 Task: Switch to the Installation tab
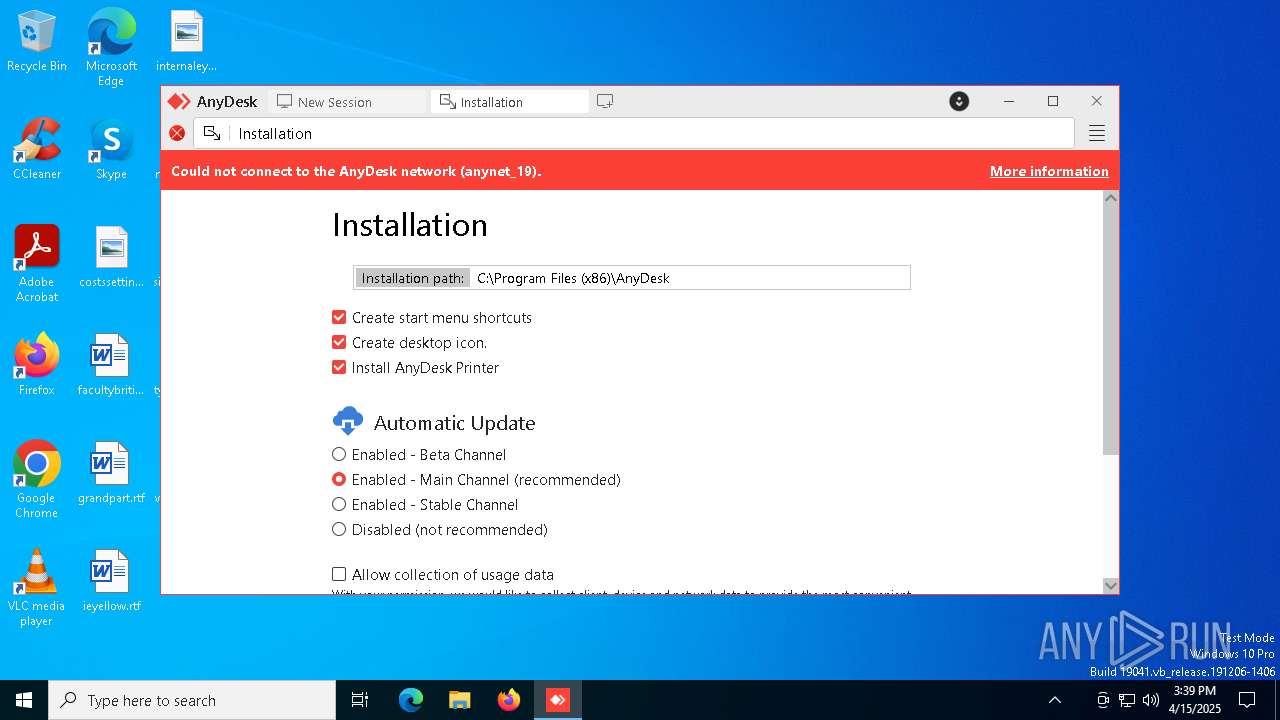[x=510, y=102]
